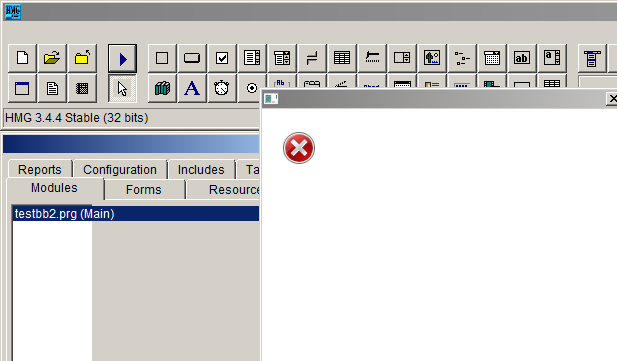The height and width of the screenshot is (361, 617).
Task: Pick the Slider control icon
Action: (x=372, y=58)
